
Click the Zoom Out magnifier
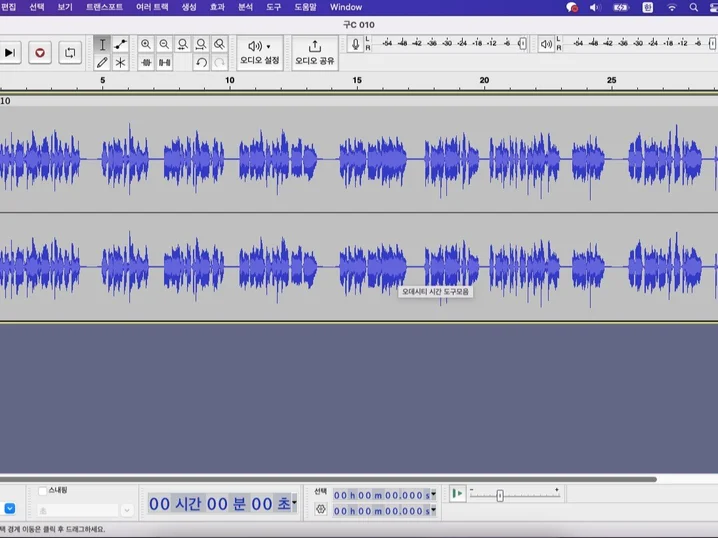click(x=164, y=45)
